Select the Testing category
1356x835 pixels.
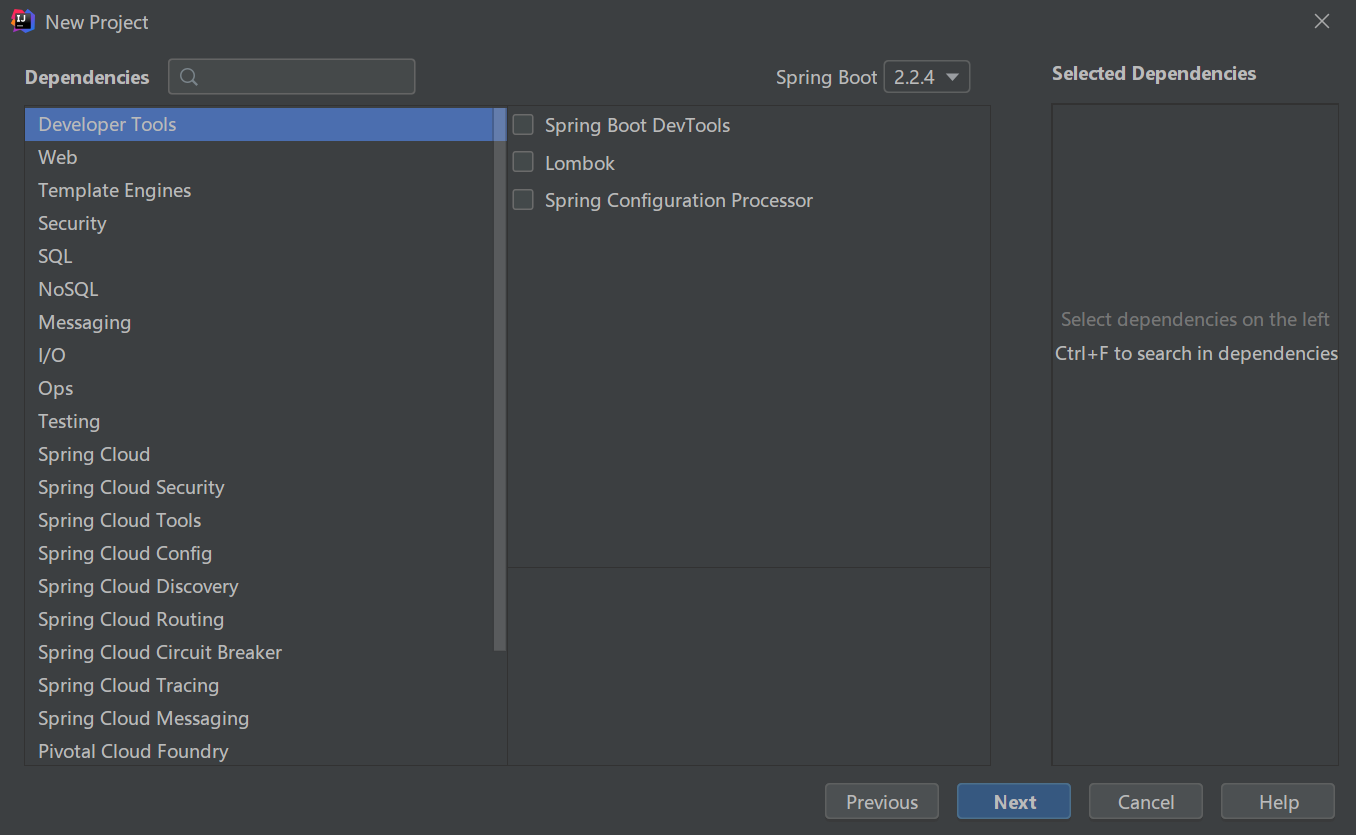point(69,421)
